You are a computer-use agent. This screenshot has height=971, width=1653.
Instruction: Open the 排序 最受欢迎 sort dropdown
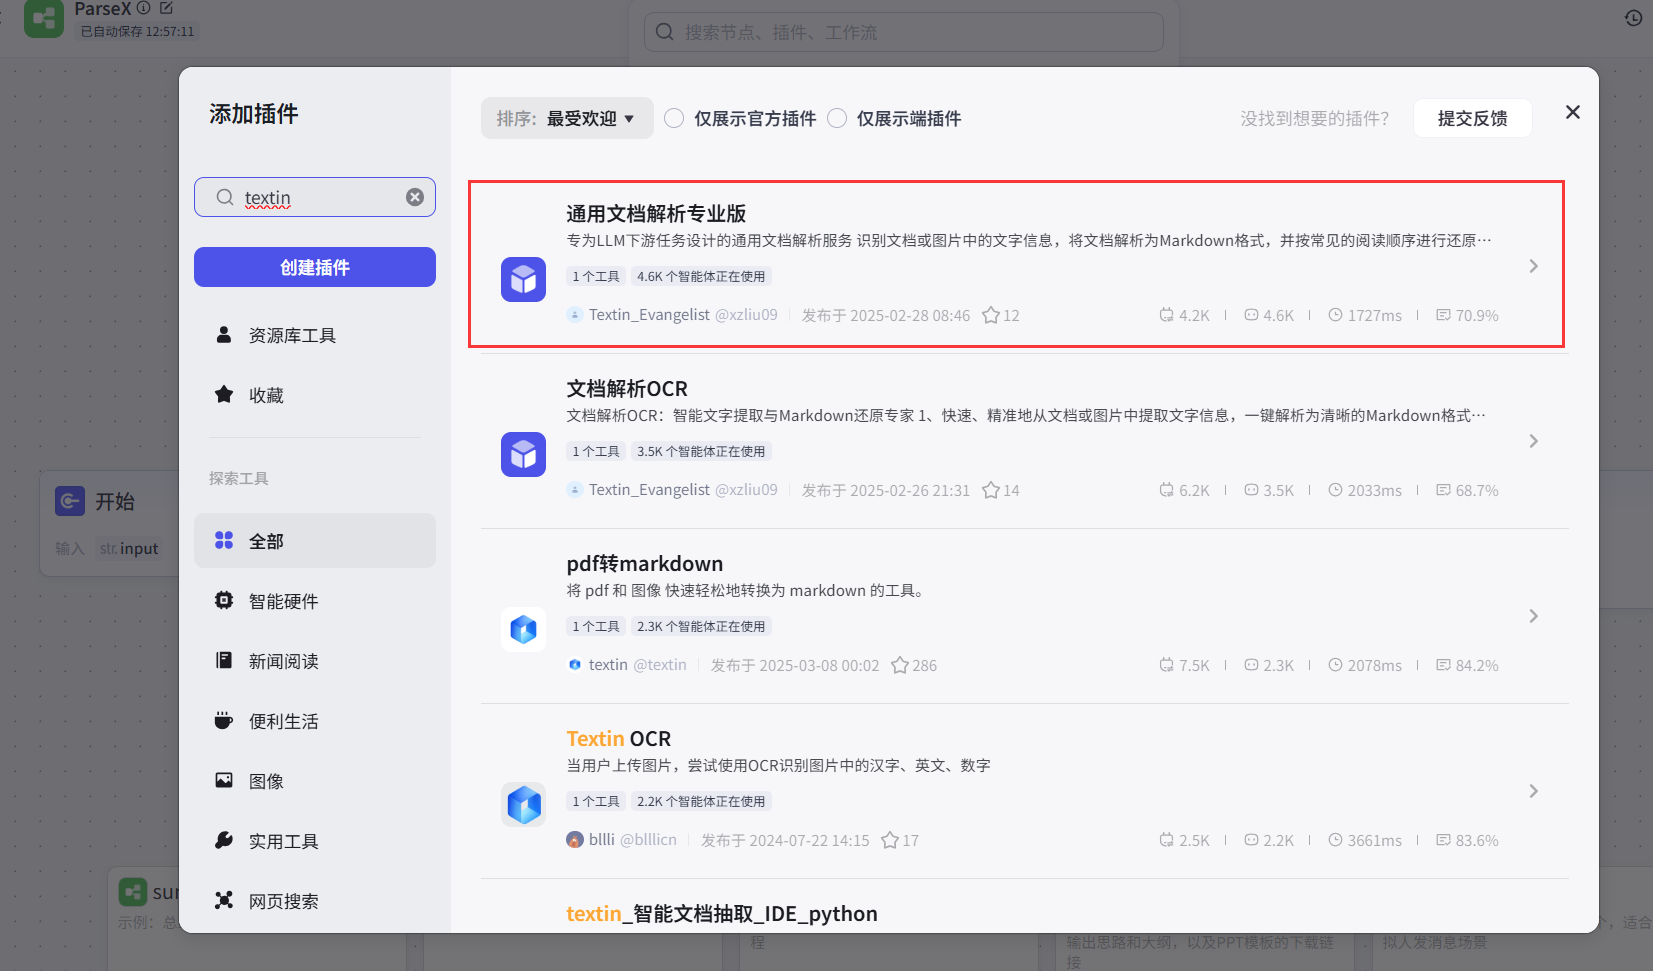tap(567, 118)
